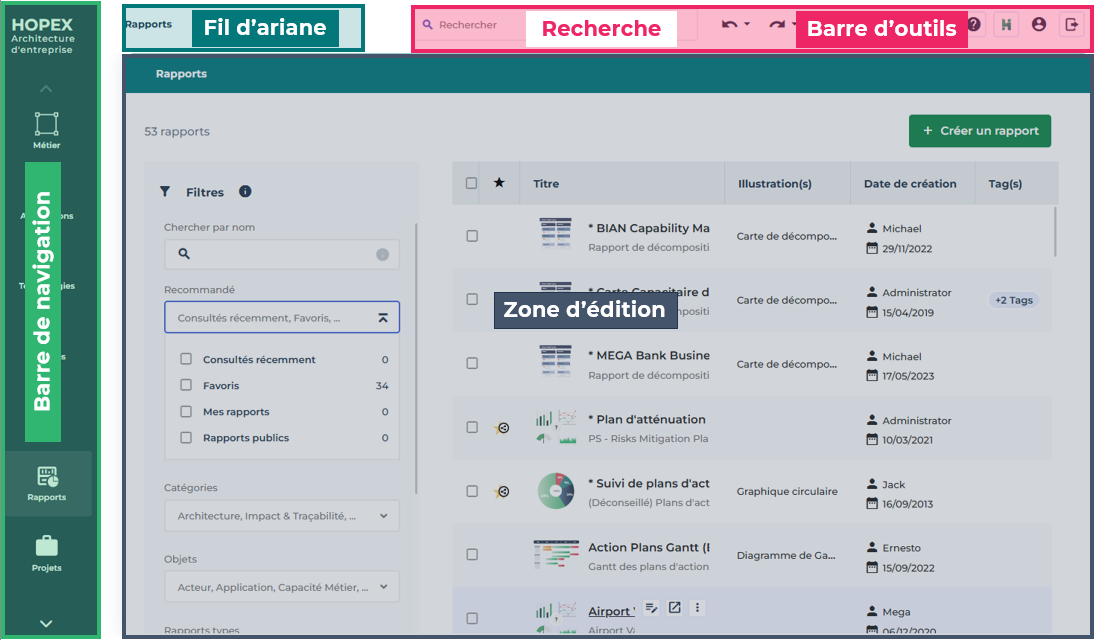Collapse the Recommandé dropdown
Viewport: 1096px width, 640px height.
pyautogui.click(x=382, y=318)
